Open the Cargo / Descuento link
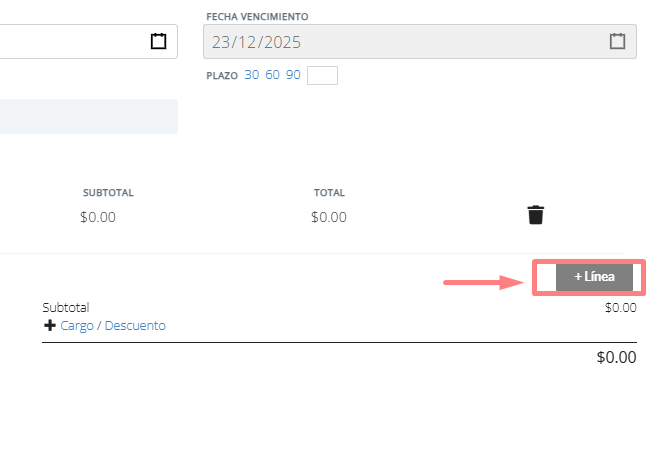The width and height of the screenshot is (655, 456). (x=113, y=326)
